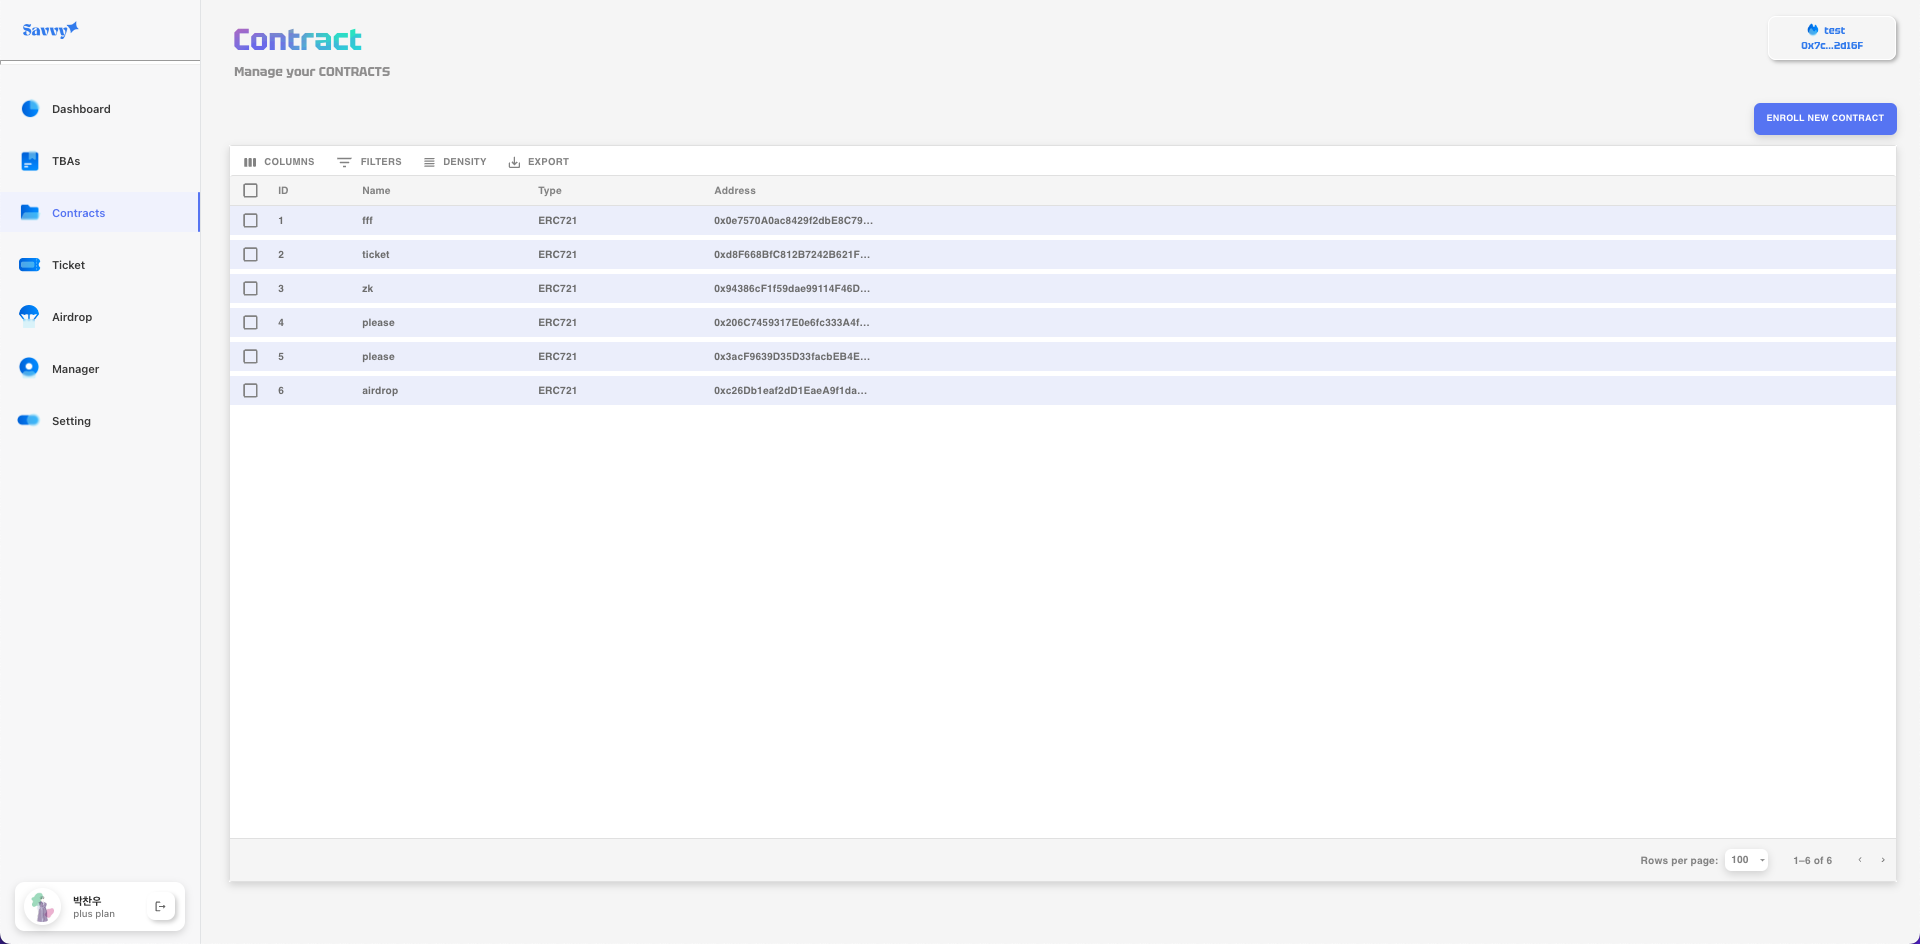Open the rows per page dropdown
Image resolution: width=1920 pixels, height=944 pixels.
1747,860
